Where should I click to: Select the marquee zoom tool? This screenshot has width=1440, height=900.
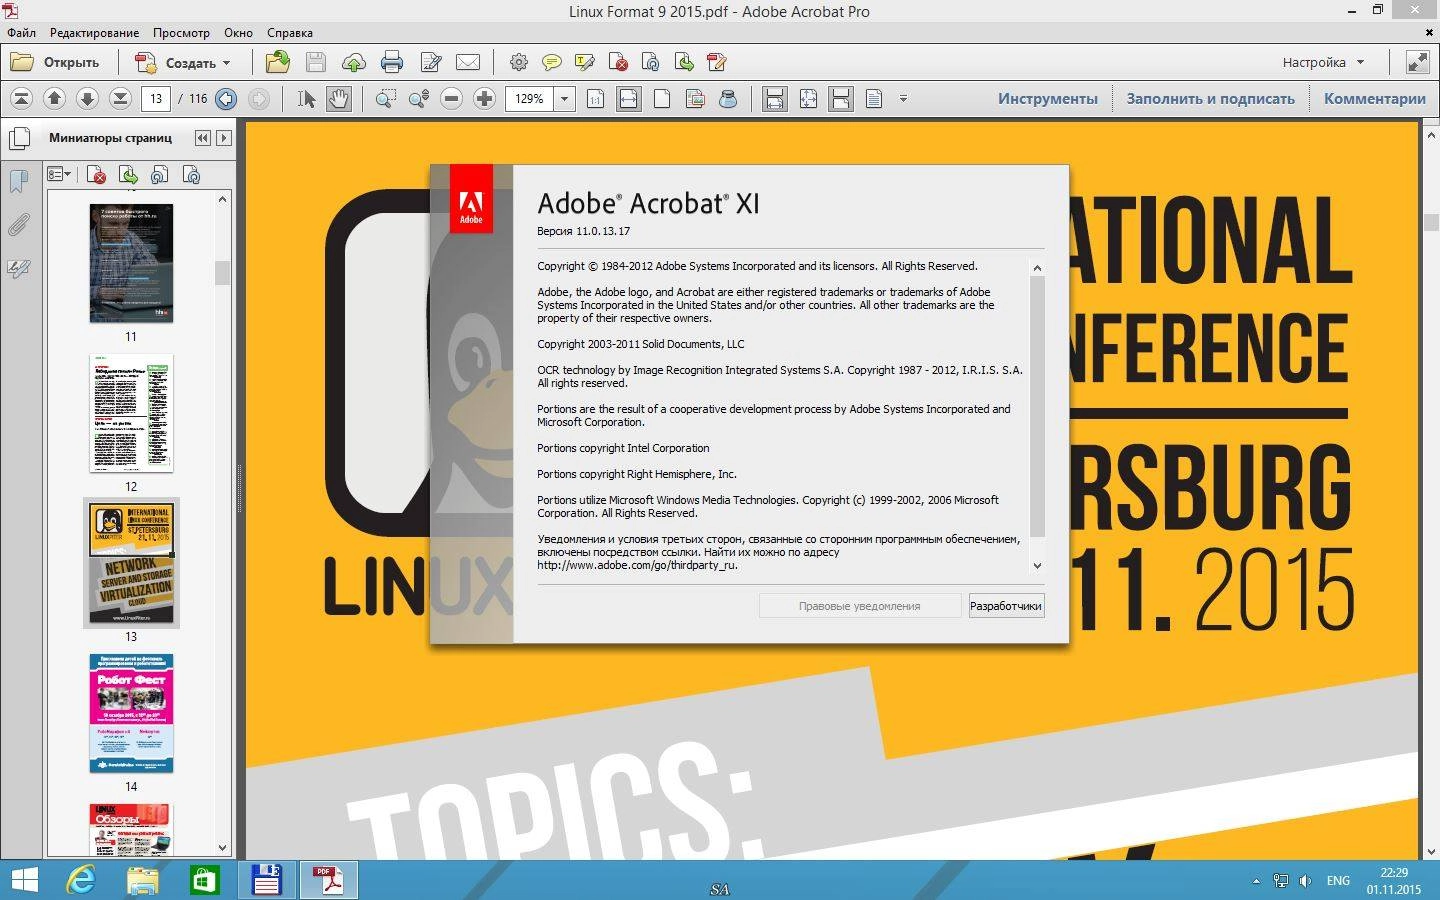tap(386, 98)
